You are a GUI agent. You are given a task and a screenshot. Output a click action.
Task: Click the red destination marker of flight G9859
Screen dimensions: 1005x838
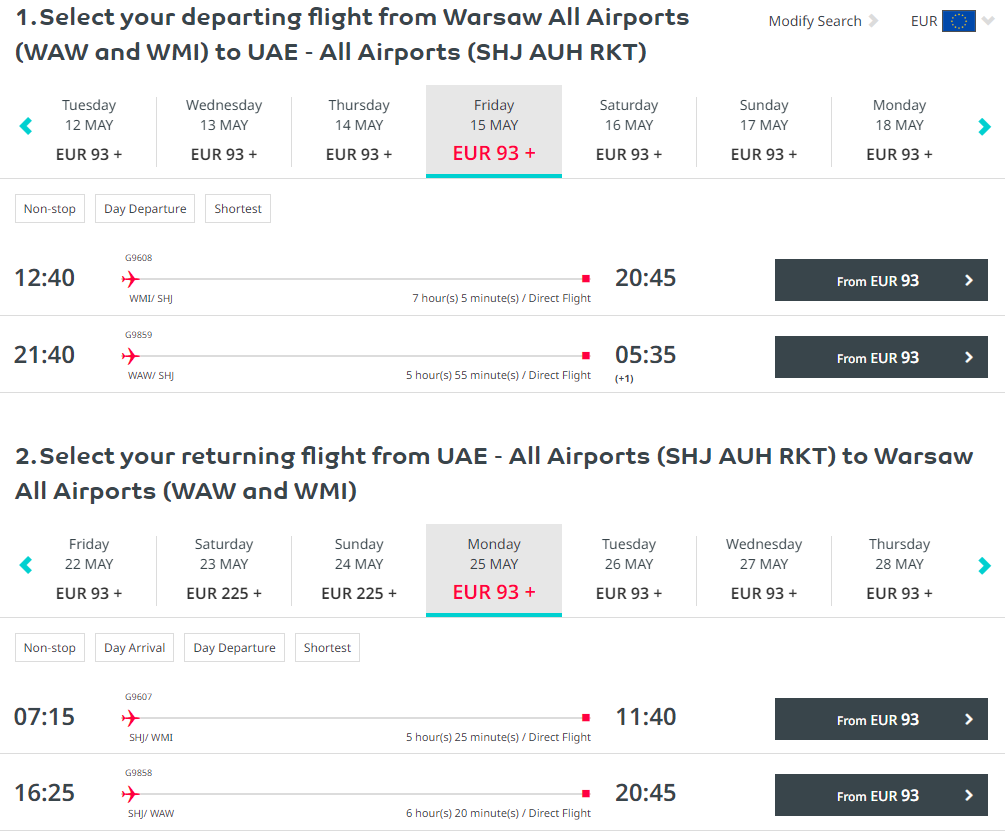pyautogui.click(x=586, y=355)
